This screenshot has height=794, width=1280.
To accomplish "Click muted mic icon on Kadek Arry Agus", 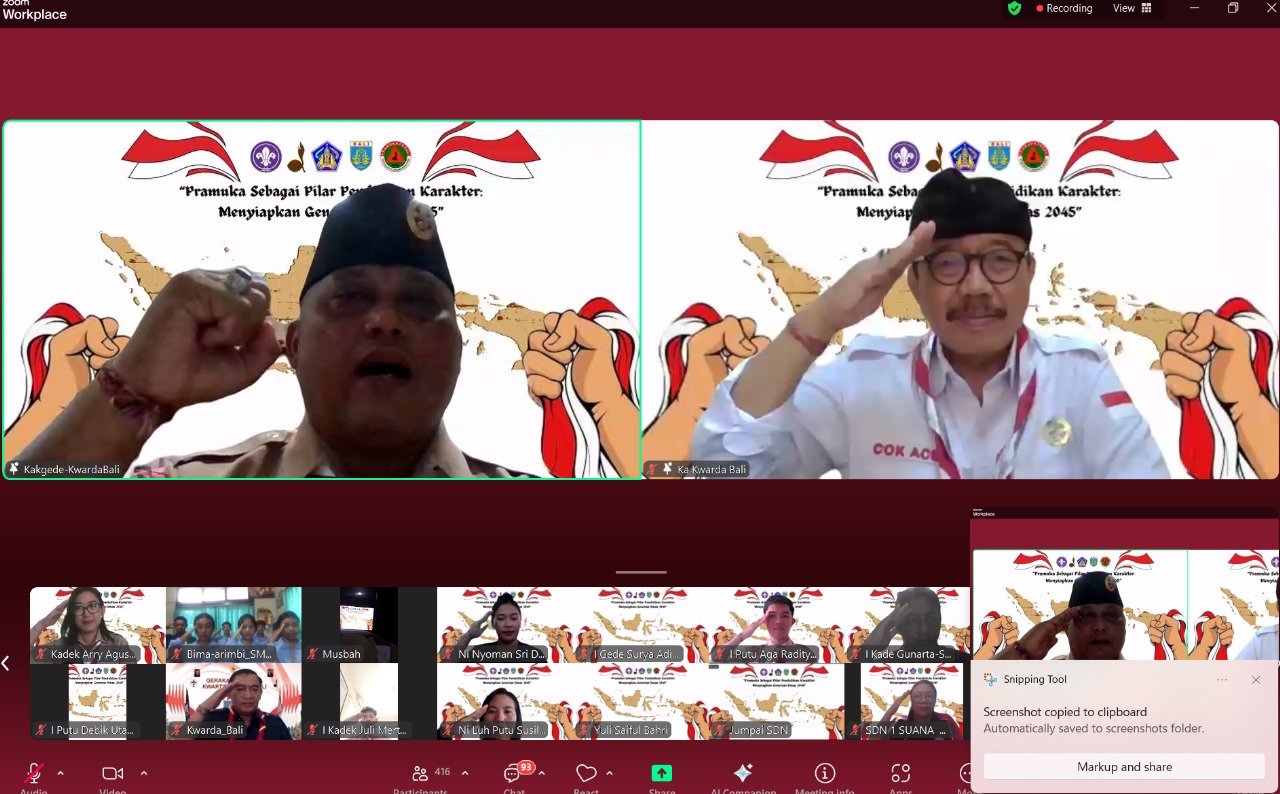I will pos(40,654).
